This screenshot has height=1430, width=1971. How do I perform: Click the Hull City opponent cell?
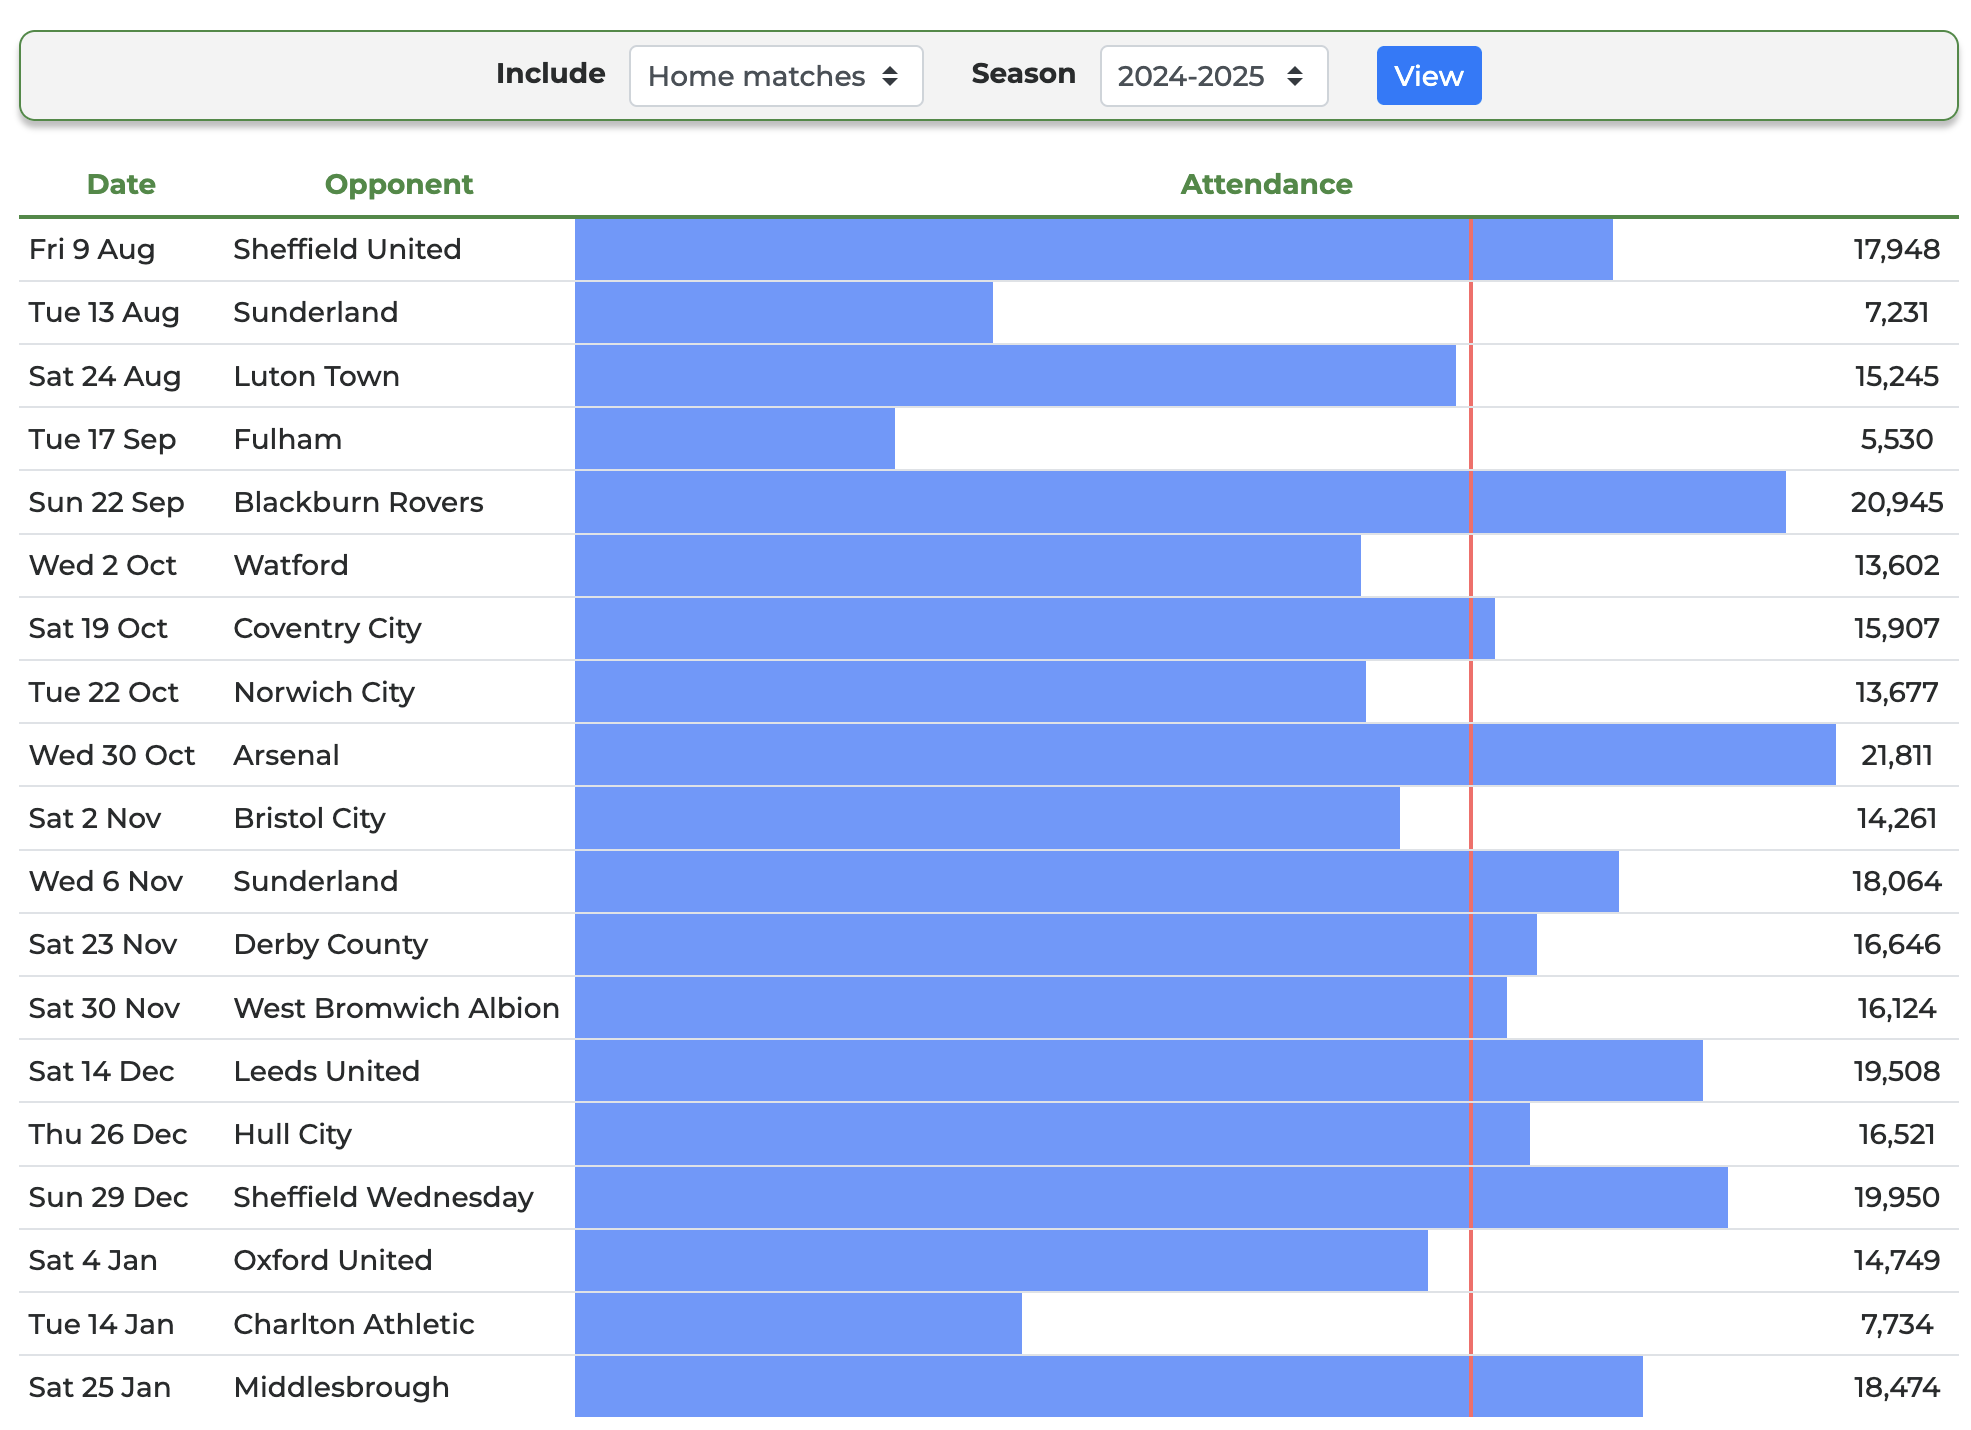tap(292, 1134)
